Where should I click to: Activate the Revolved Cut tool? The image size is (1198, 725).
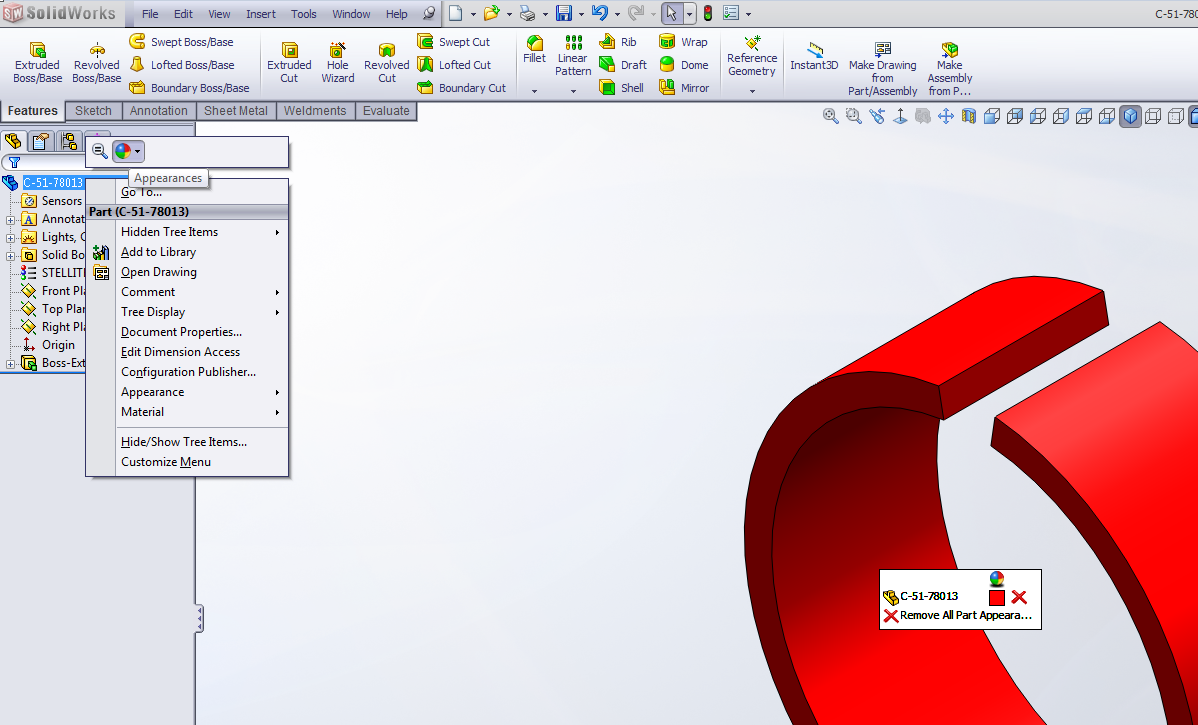tap(387, 62)
